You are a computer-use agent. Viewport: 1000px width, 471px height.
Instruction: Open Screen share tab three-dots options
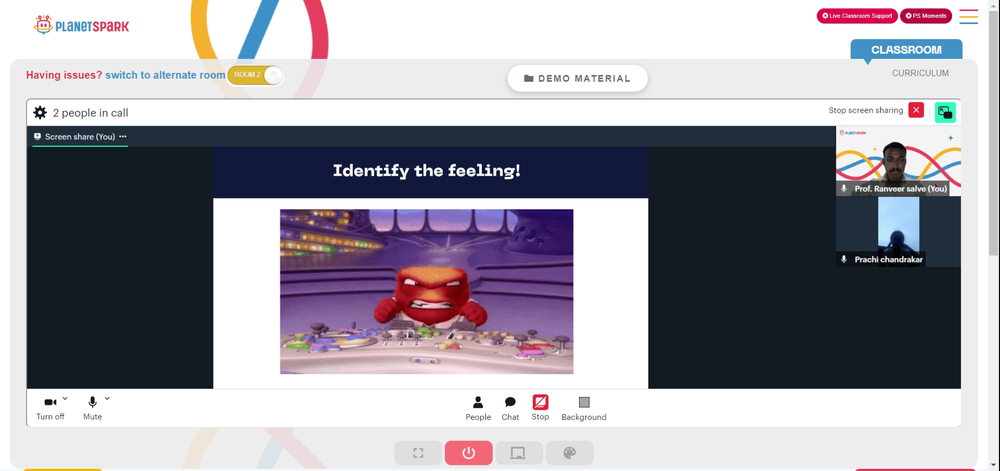122,136
